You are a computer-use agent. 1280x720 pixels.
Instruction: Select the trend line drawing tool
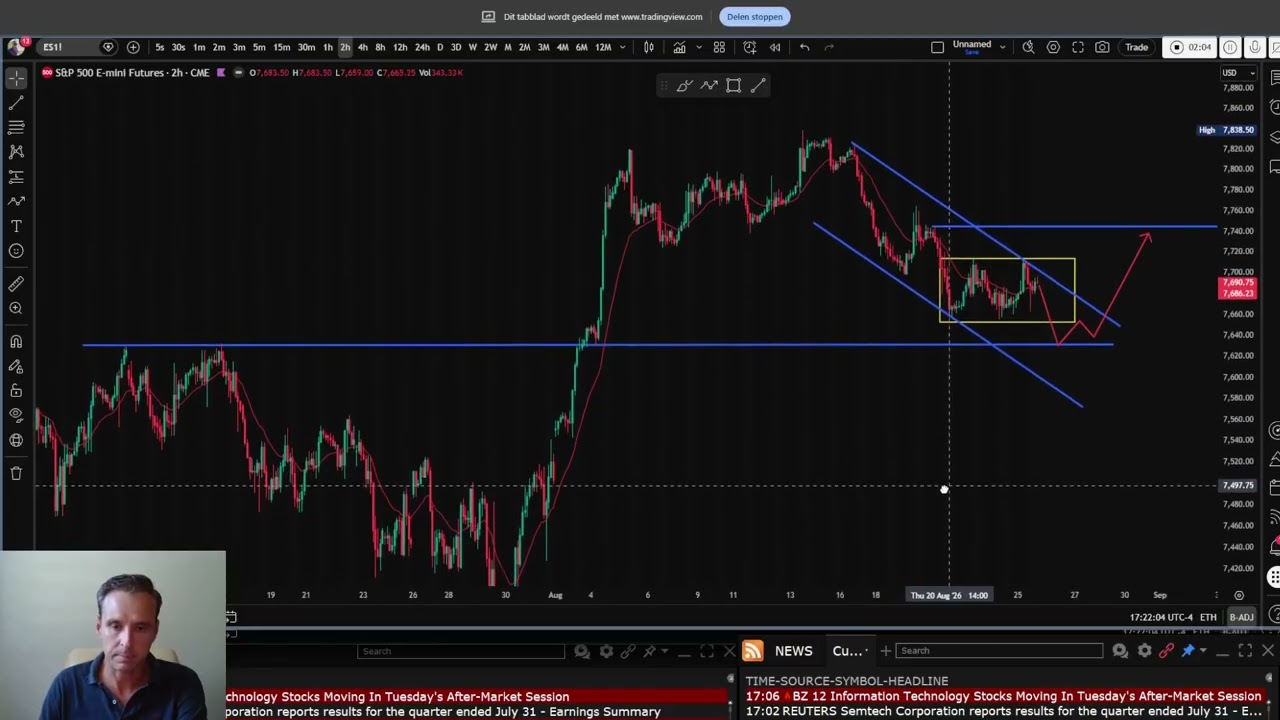[x=16, y=103]
